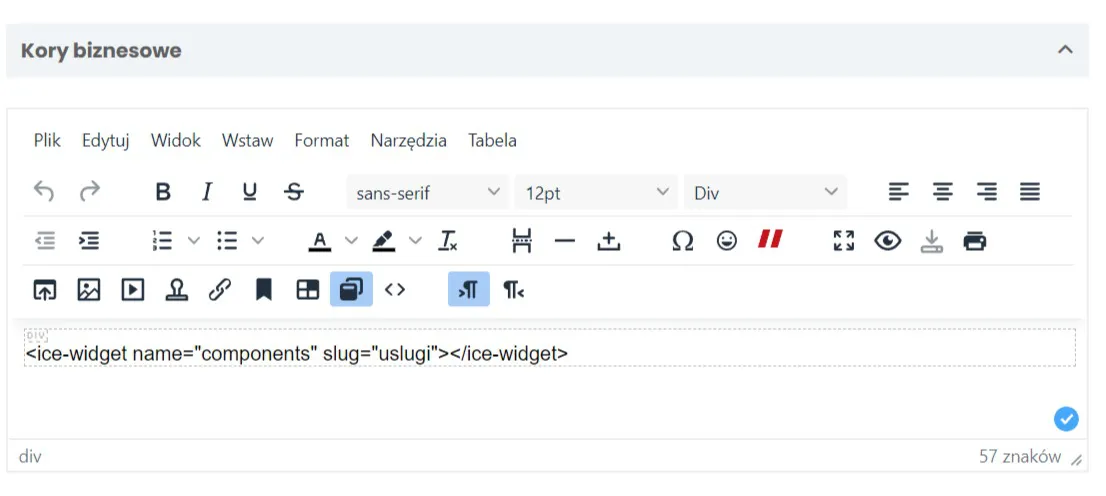Toggle underline formatting
The height and width of the screenshot is (496, 1106).
pos(250,191)
